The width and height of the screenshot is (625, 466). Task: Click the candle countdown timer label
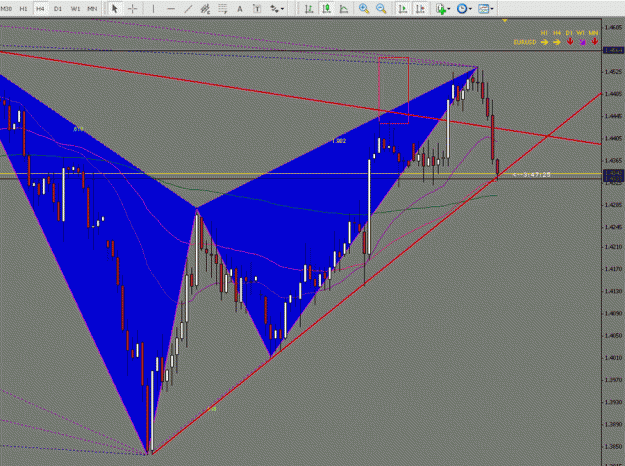(x=532, y=175)
